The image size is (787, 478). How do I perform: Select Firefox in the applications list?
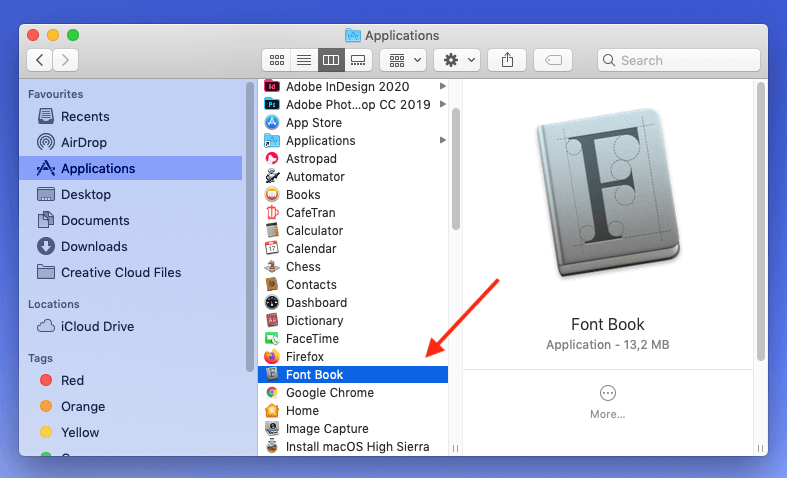[x=304, y=357]
